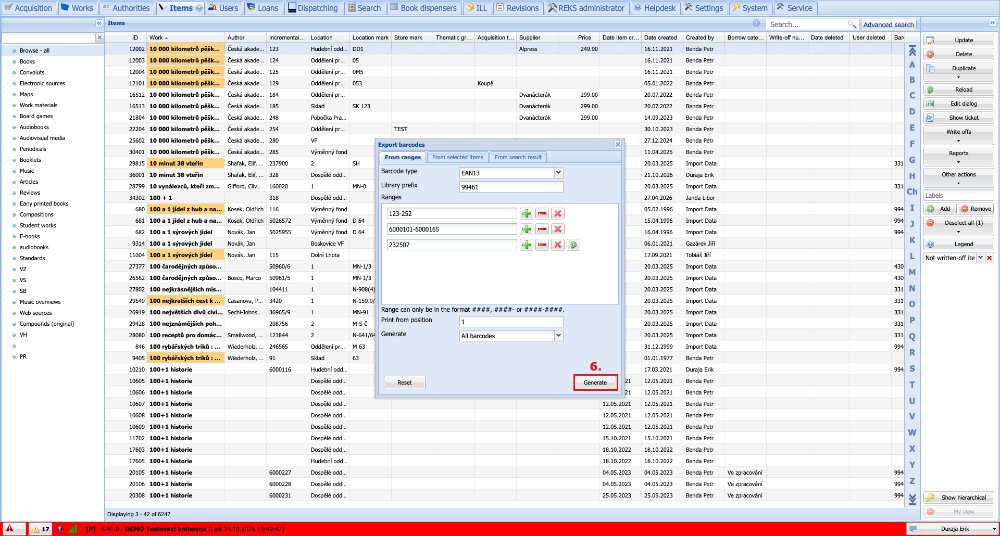Click the close icon on the Items tab
This screenshot has width=1000, height=536.
(200, 8)
